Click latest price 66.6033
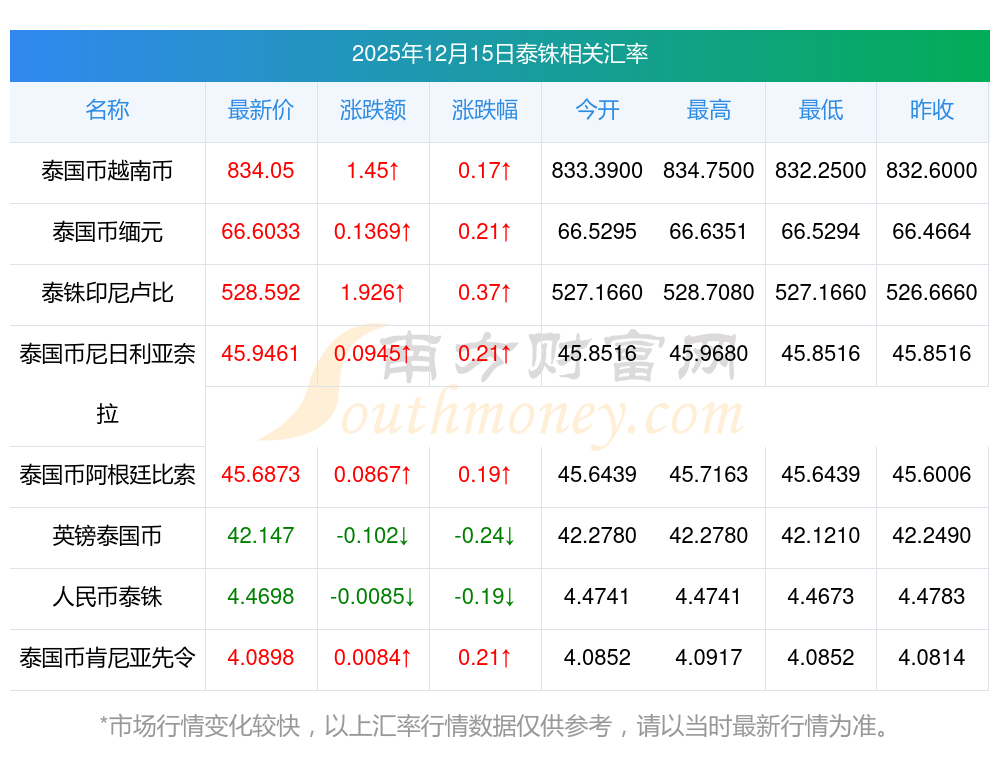The width and height of the screenshot is (1000, 757). point(261,232)
